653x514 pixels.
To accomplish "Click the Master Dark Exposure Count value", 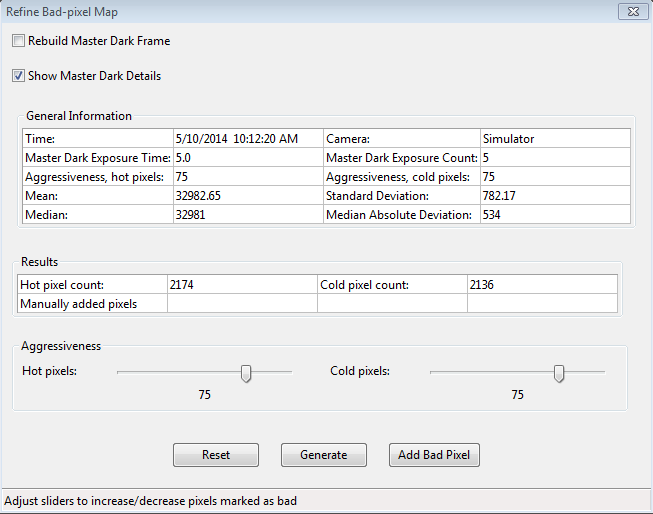I will click(486, 158).
